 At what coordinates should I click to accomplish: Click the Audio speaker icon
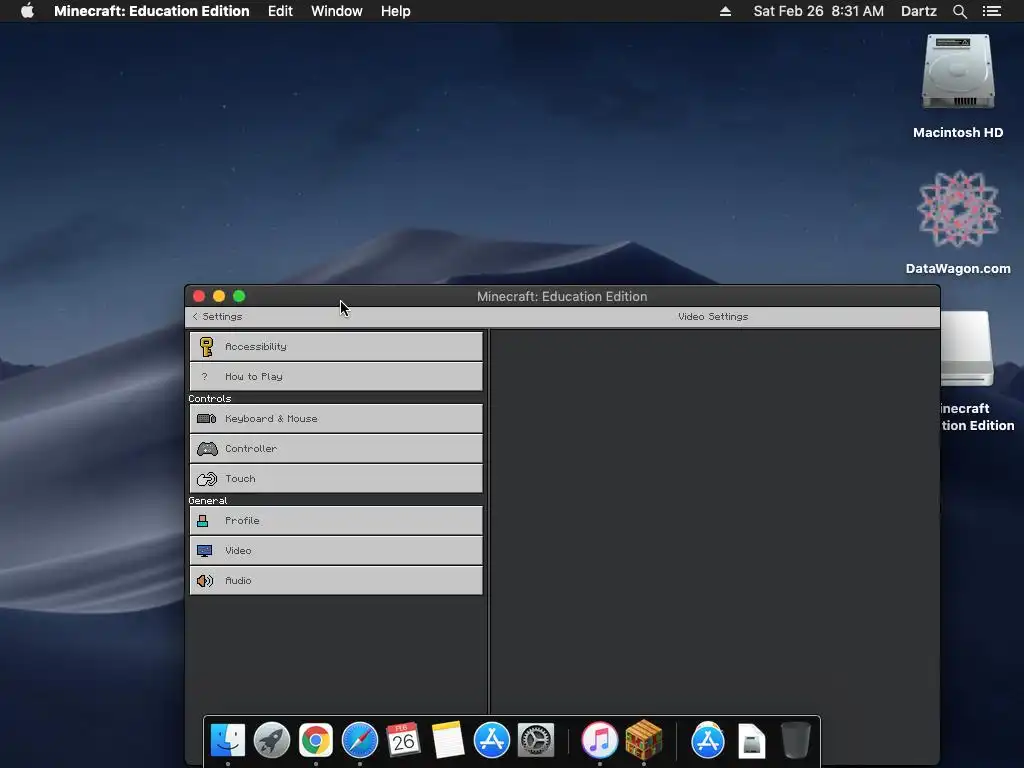coord(205,581)
